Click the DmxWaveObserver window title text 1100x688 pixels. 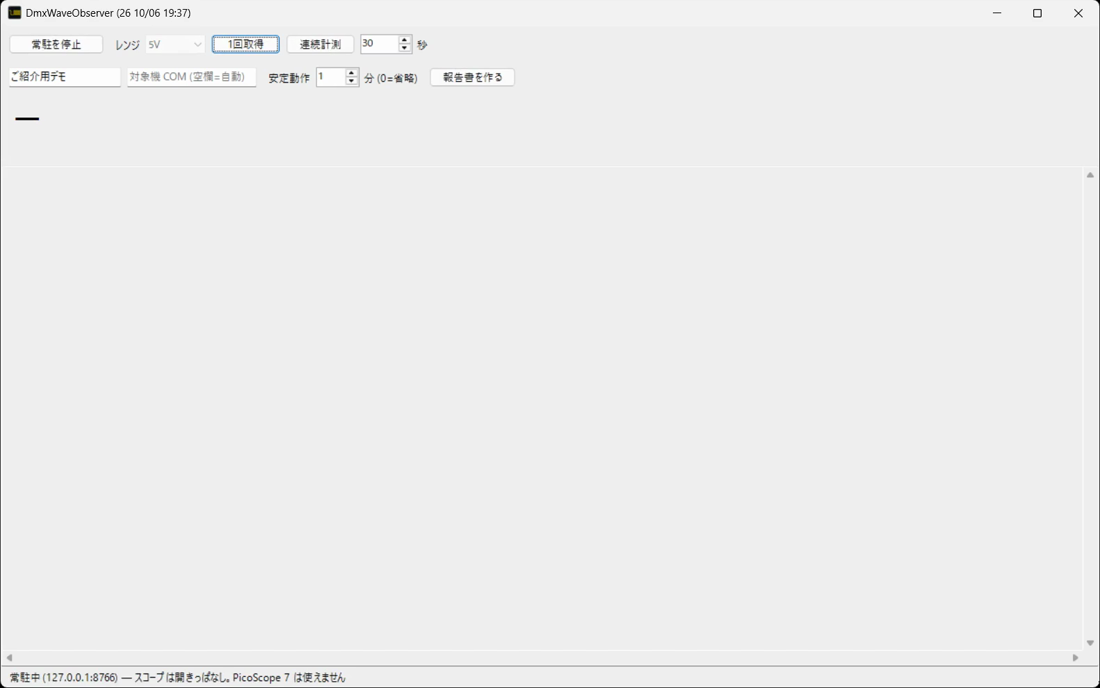[x=108, y=13]
